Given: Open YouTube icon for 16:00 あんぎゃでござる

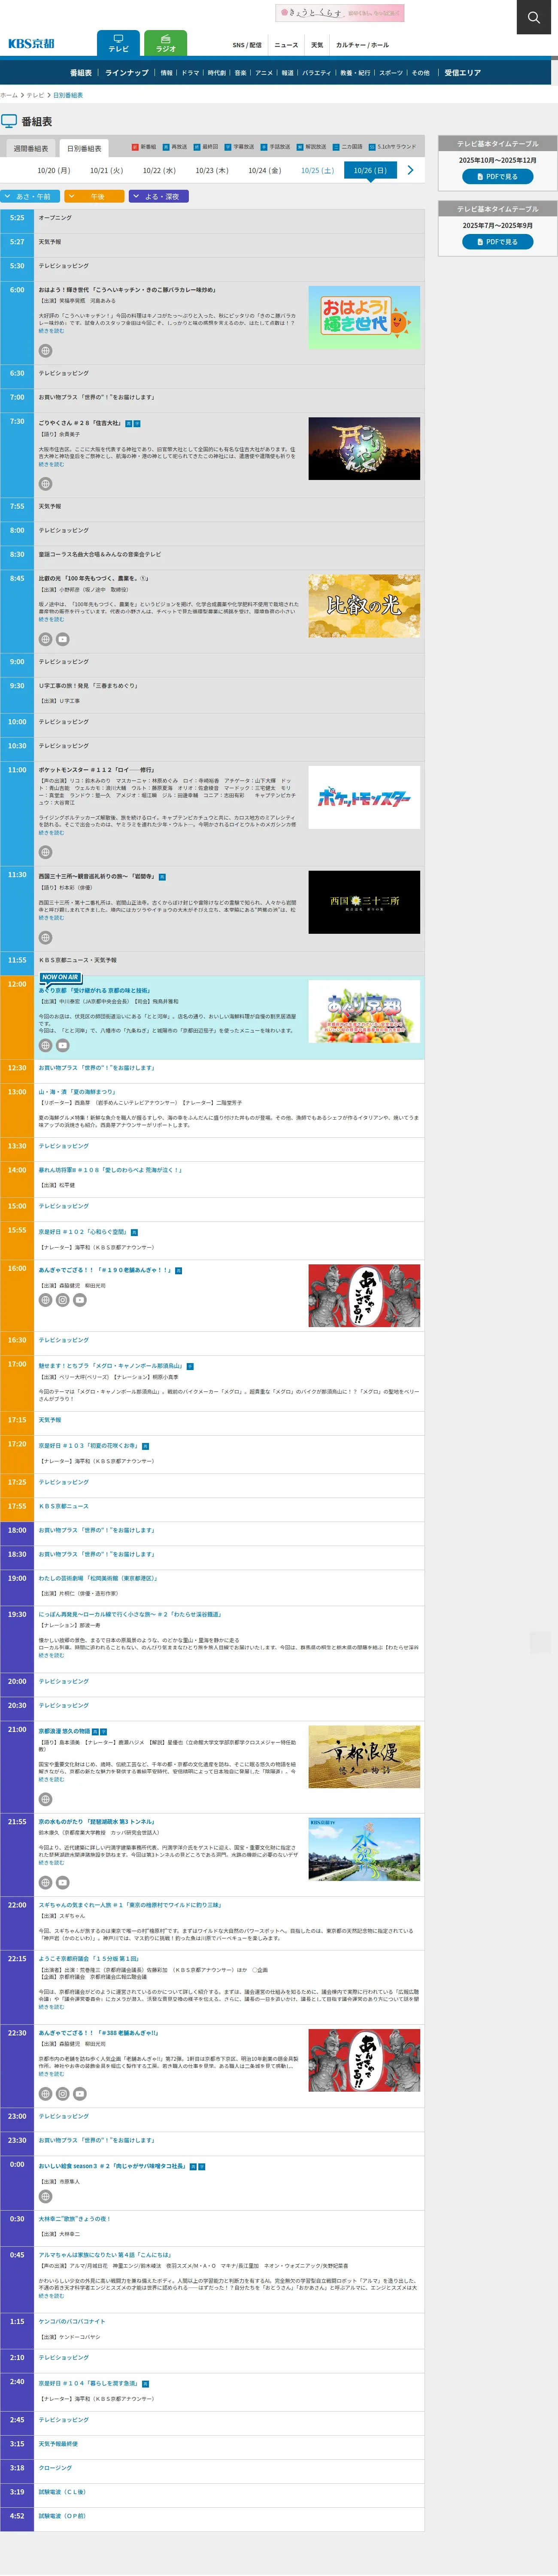Looking at the screenshot, I should point(80,1300).
